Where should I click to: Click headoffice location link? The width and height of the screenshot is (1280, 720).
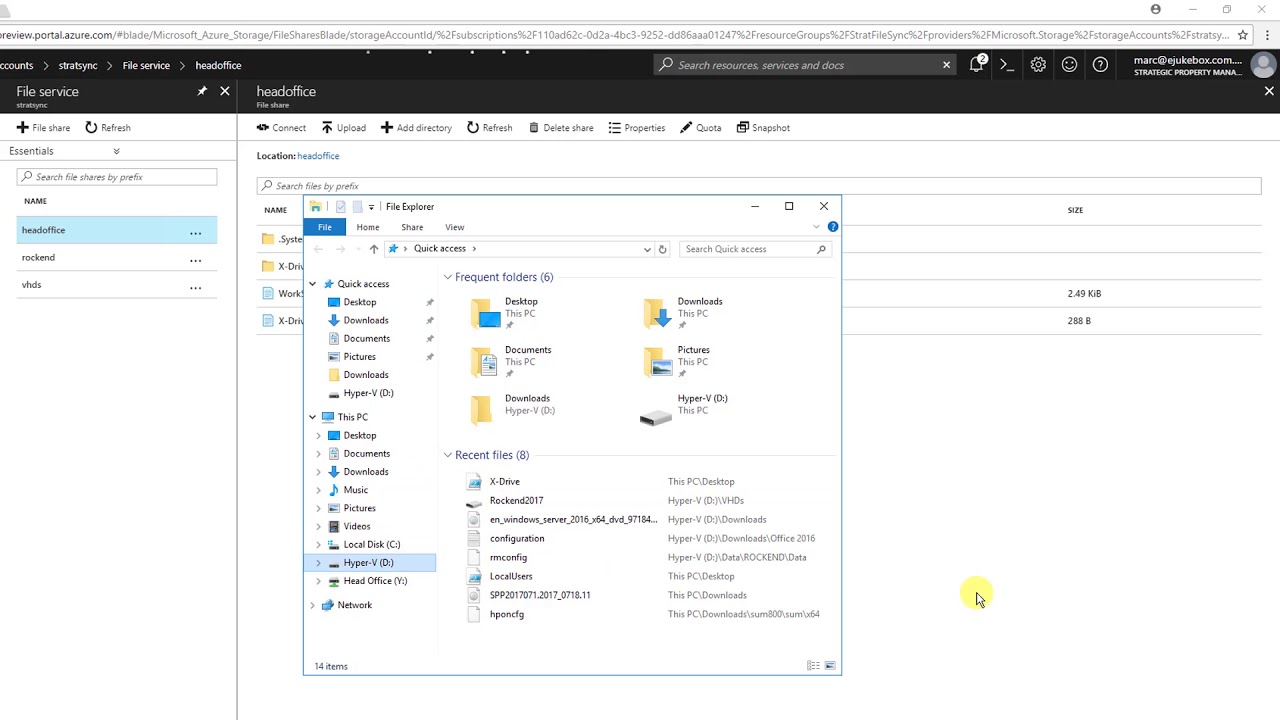318,156
